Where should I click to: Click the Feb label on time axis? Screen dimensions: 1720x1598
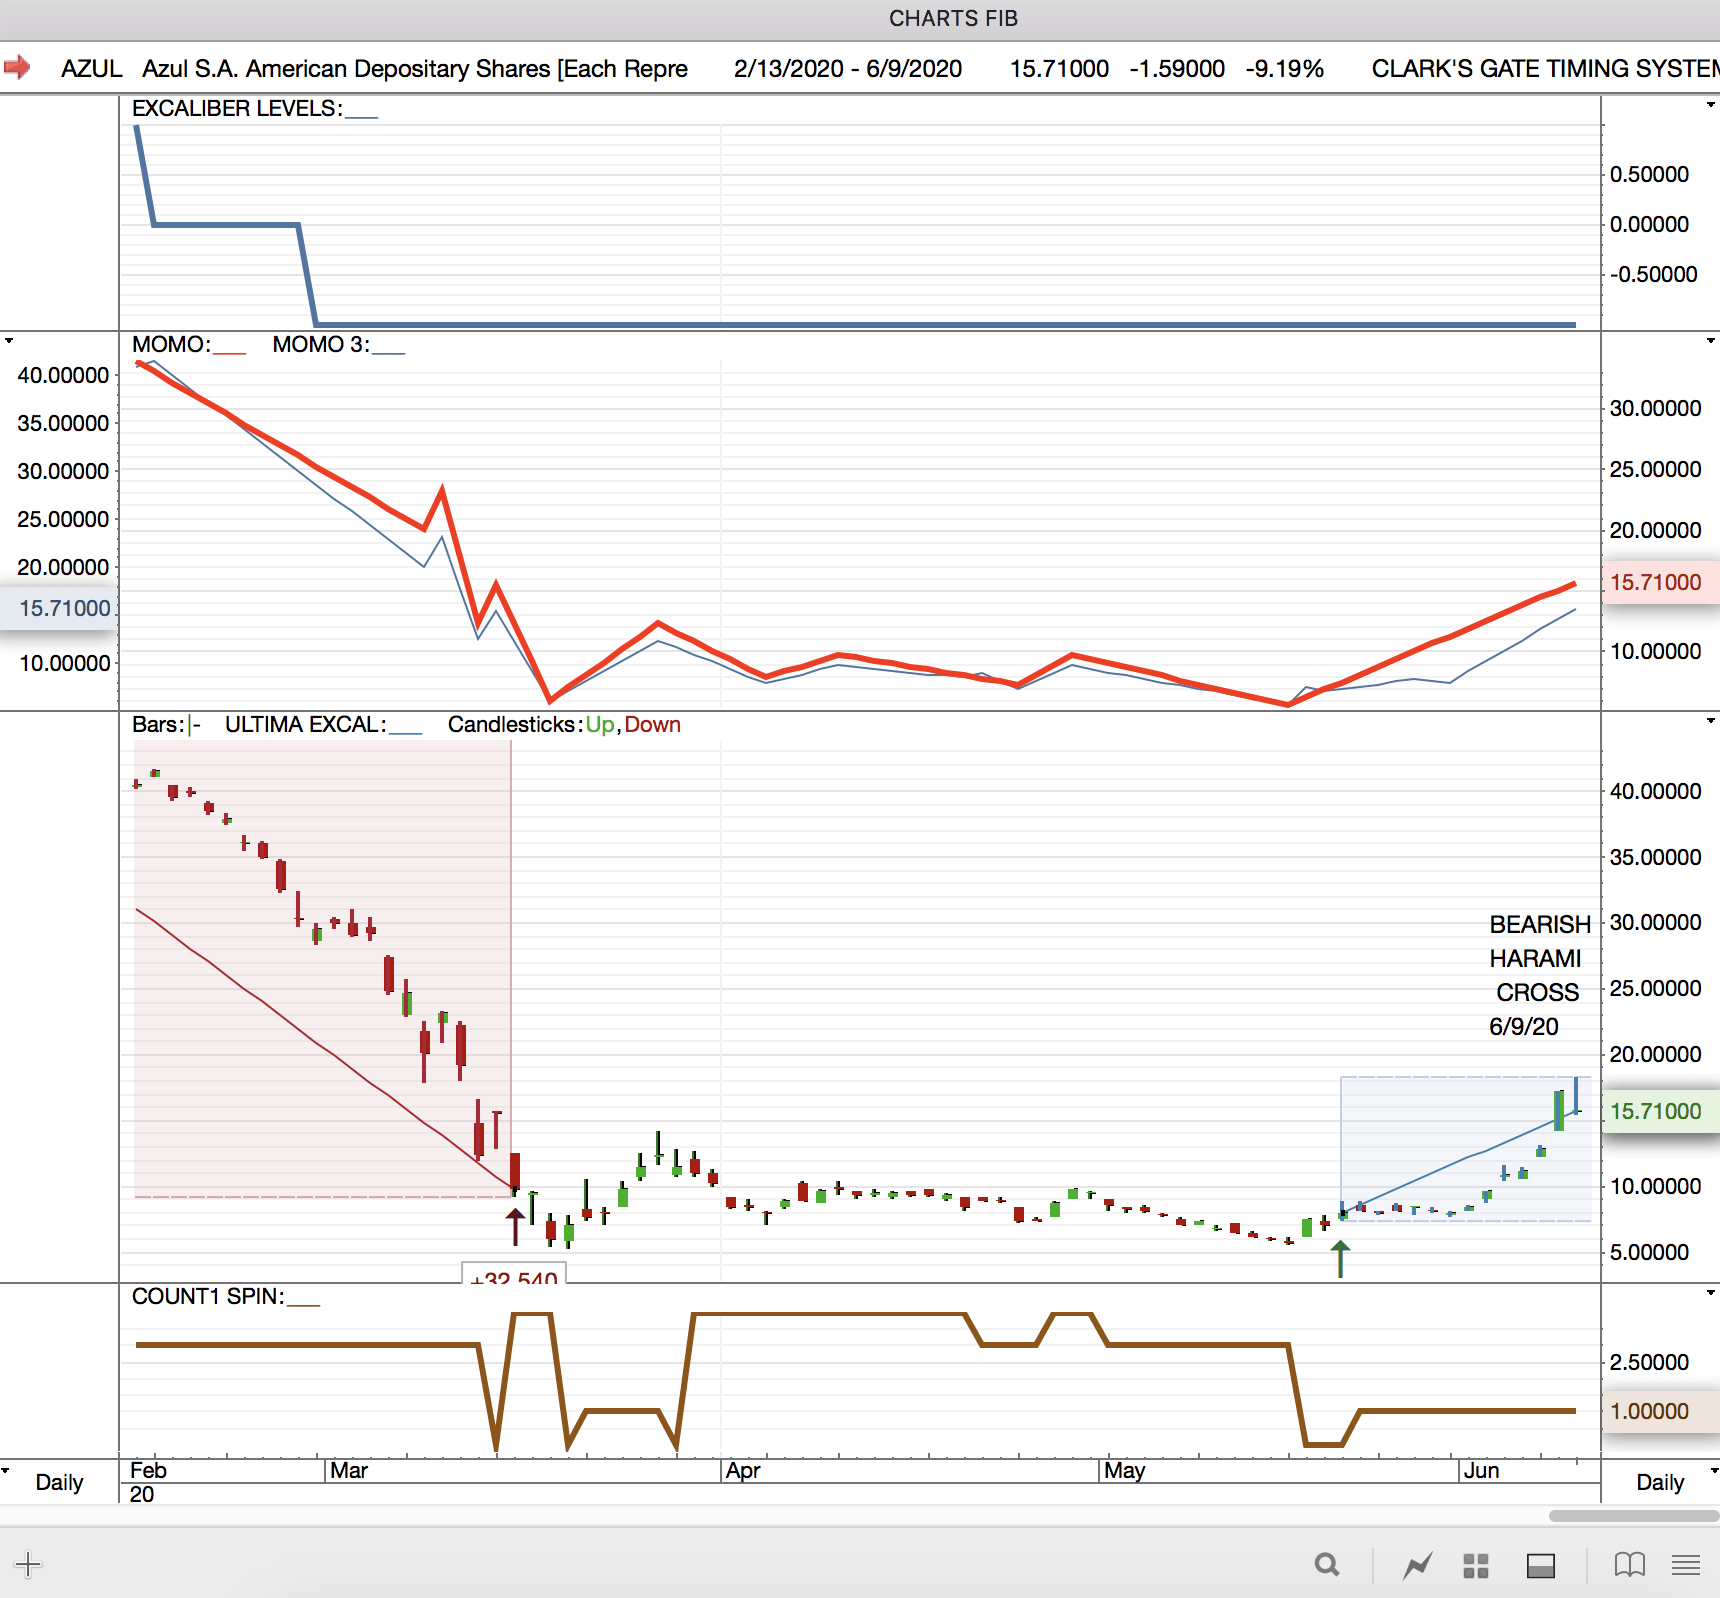coord(148,1470)
